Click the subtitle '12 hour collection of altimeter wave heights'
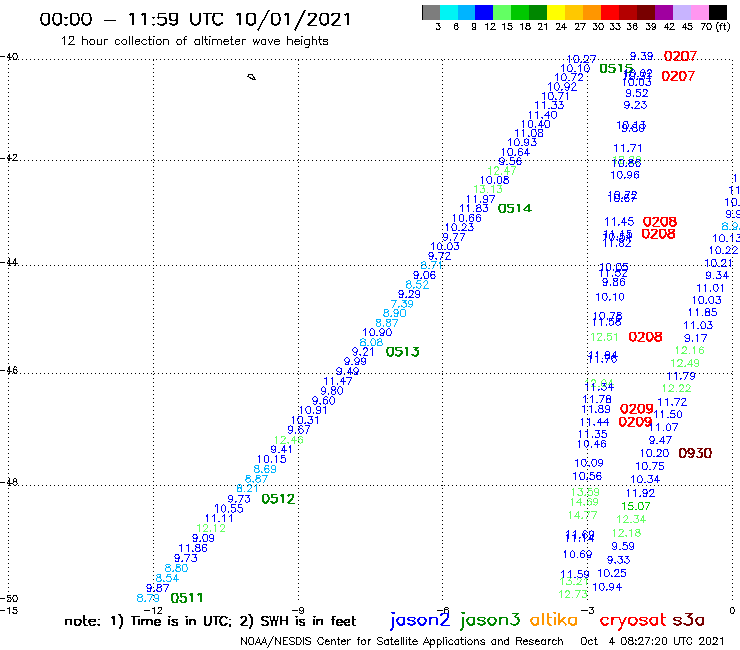740x650 pixels. coord(194,41)
